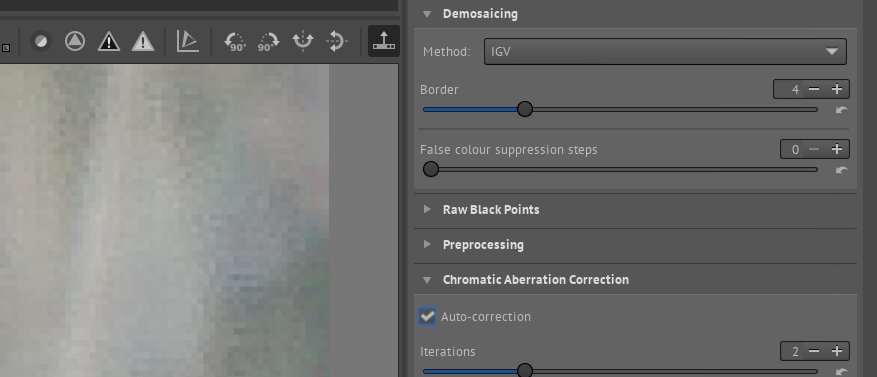
Task: Click the minus button for False colour suppression
Action: click(x=814, y=149)
